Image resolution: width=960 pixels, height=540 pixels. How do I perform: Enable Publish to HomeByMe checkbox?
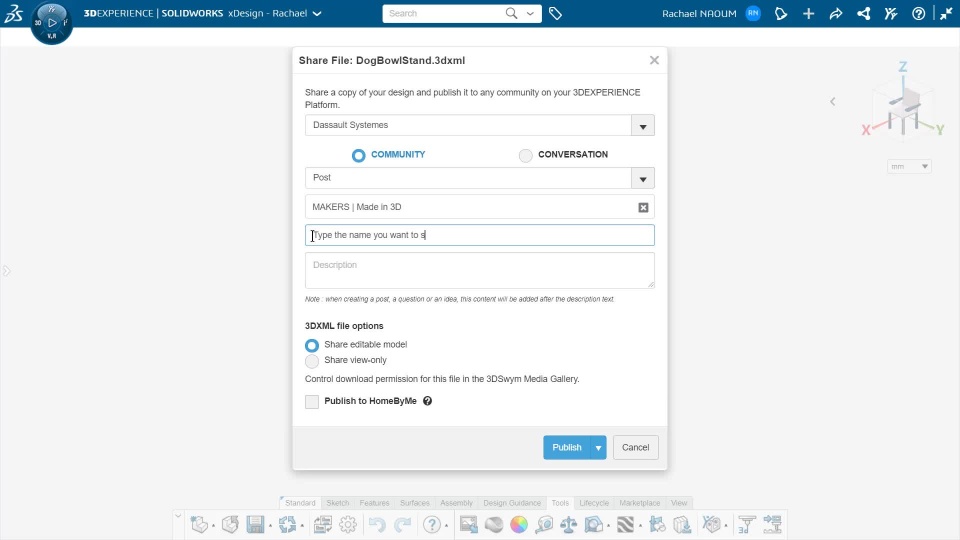pos(312,402)
